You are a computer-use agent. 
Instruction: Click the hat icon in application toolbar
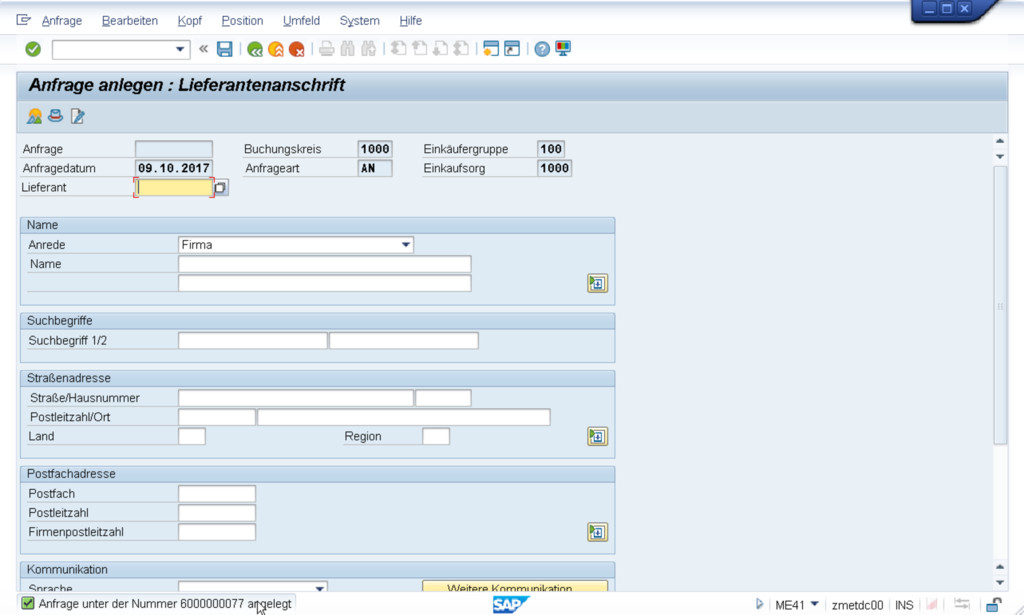pyautogui.click(x=56, y=116)
